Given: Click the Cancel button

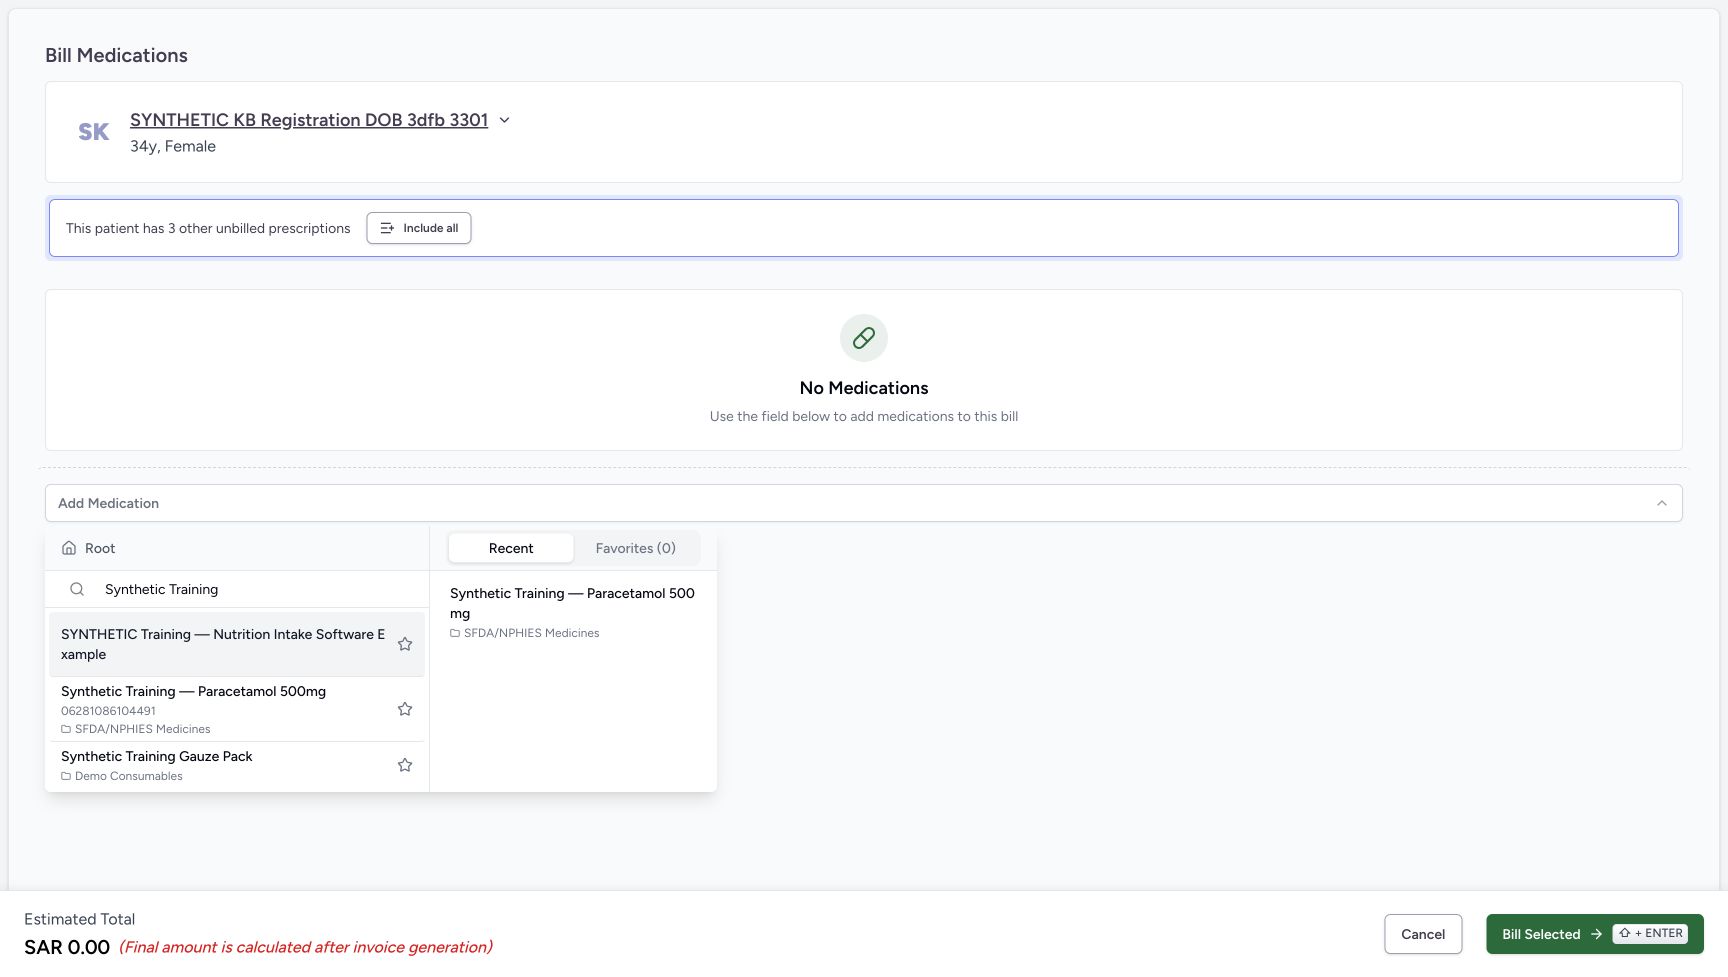Looking at the screenshot, I should click(x=1423, y=934).
